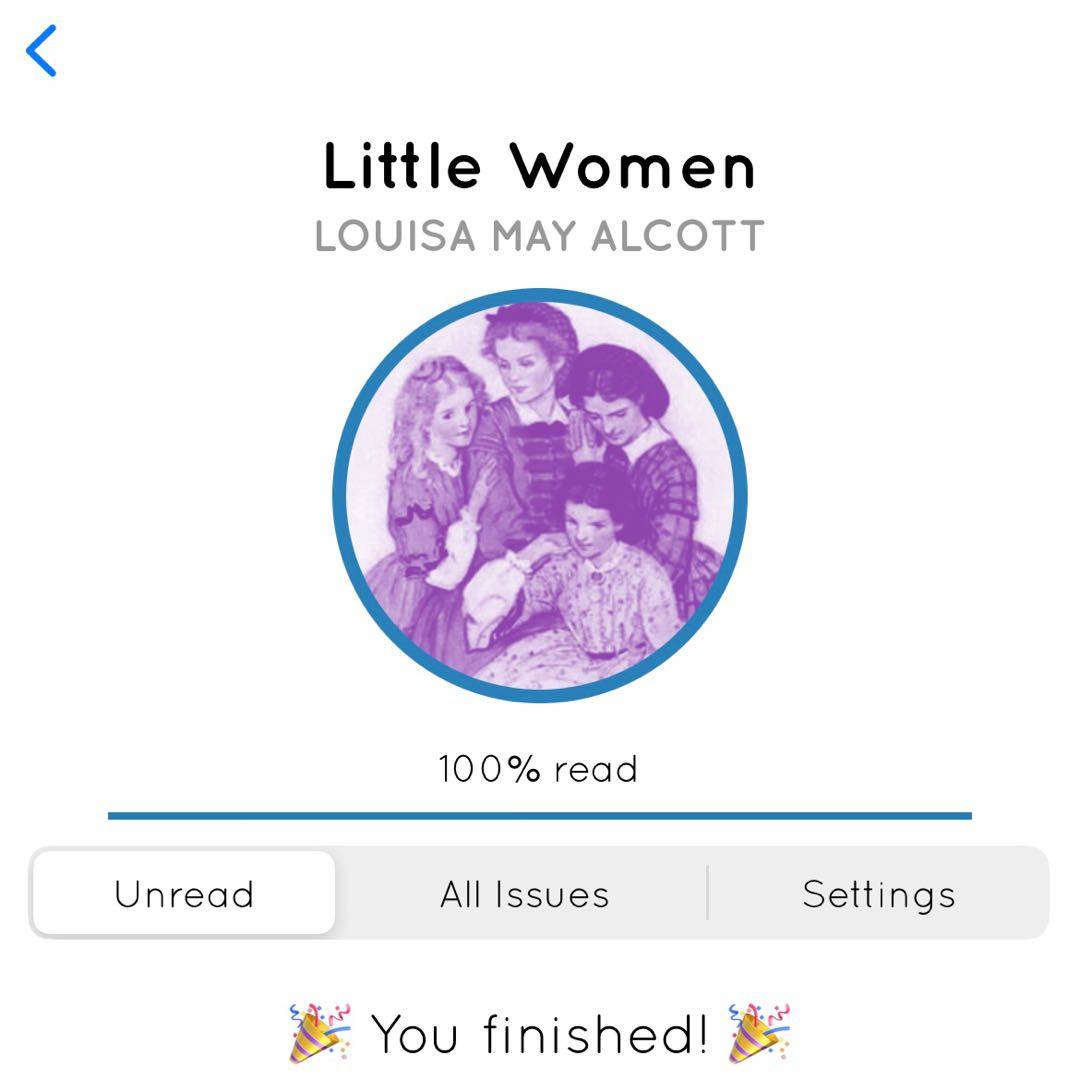The image size is (1080, 1080).
Task: Switch to the All Issues segment
Action: click(525, 894)
